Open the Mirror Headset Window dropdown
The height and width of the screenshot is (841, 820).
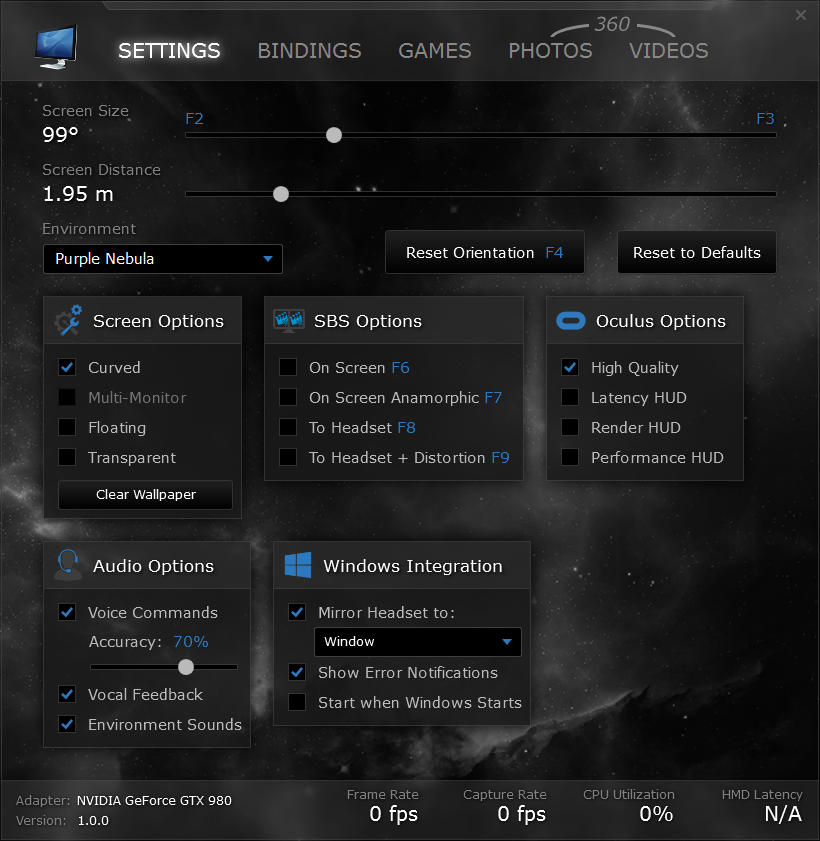[x=418, y=641]
